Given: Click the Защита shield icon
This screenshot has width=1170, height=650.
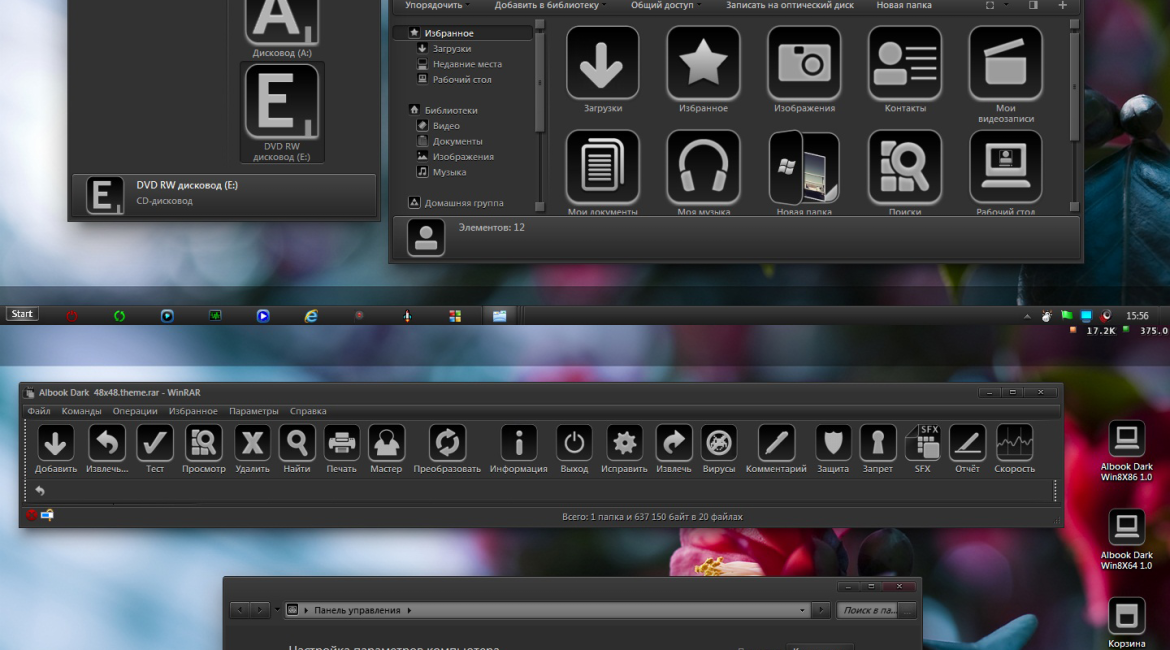Looking at the screenshot, I should point(833,443).
